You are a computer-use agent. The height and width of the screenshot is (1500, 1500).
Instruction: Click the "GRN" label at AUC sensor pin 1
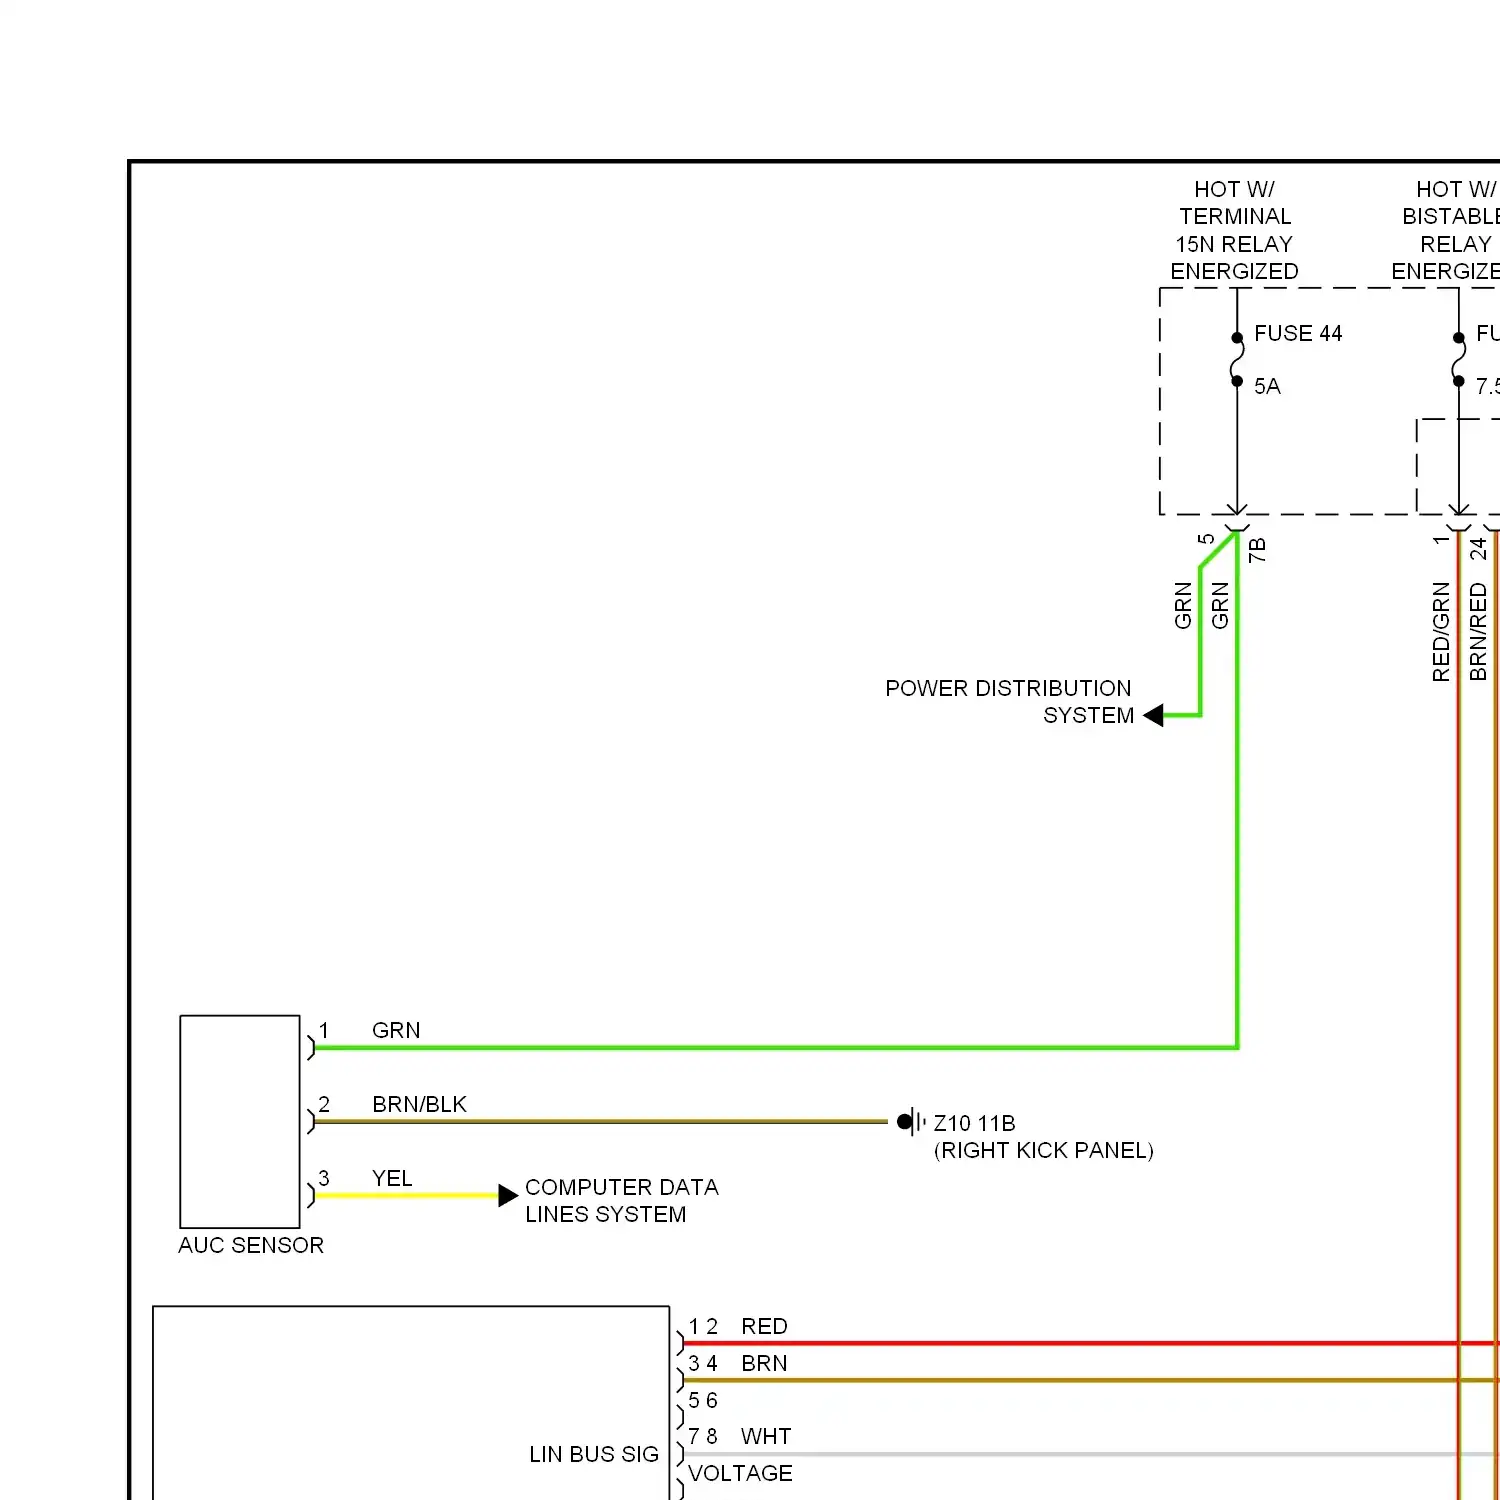(396, 1030)
